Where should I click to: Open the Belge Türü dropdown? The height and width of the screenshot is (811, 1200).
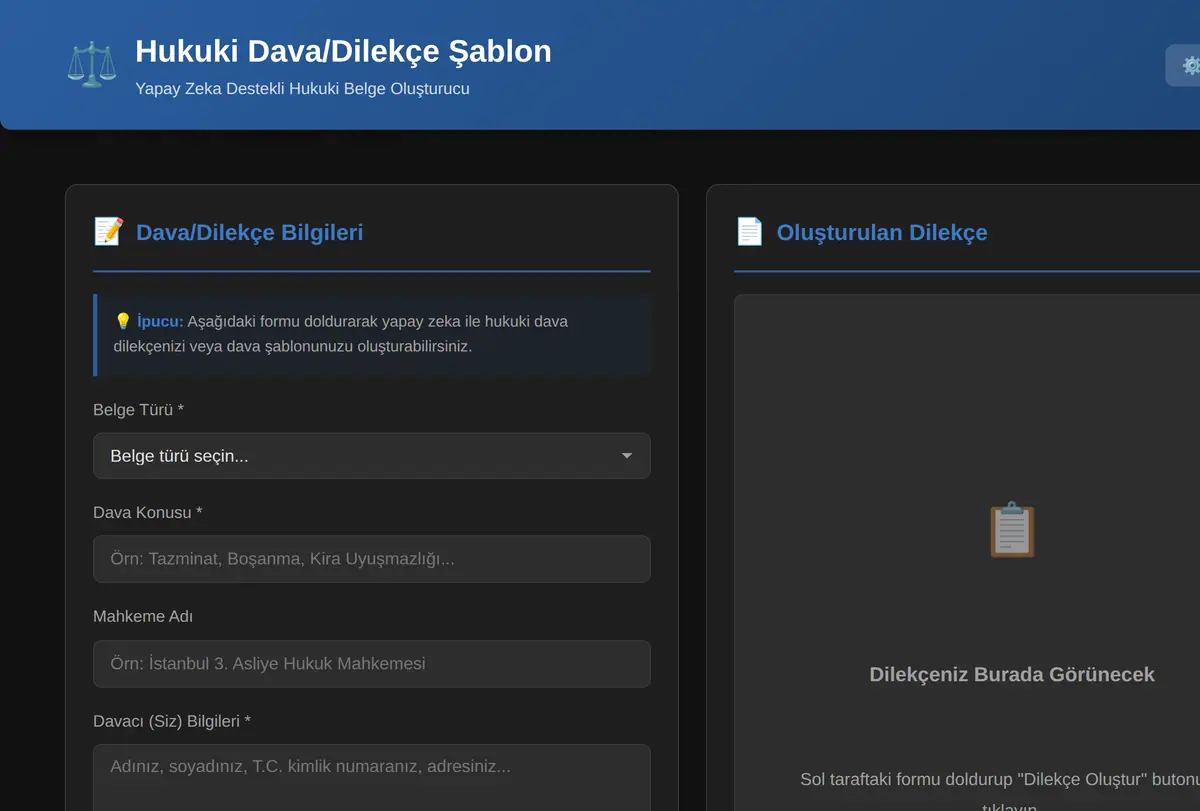coord(372,456)
